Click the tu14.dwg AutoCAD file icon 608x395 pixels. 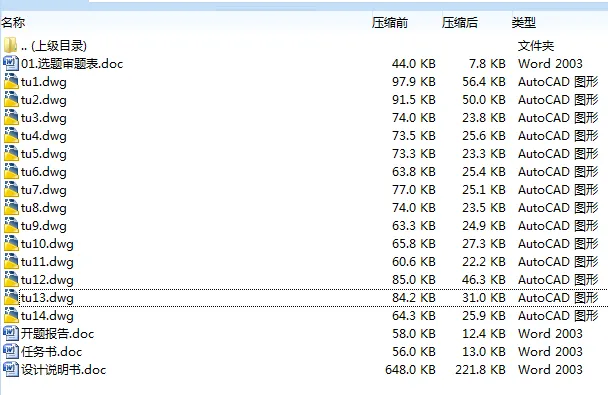(11, 316)
